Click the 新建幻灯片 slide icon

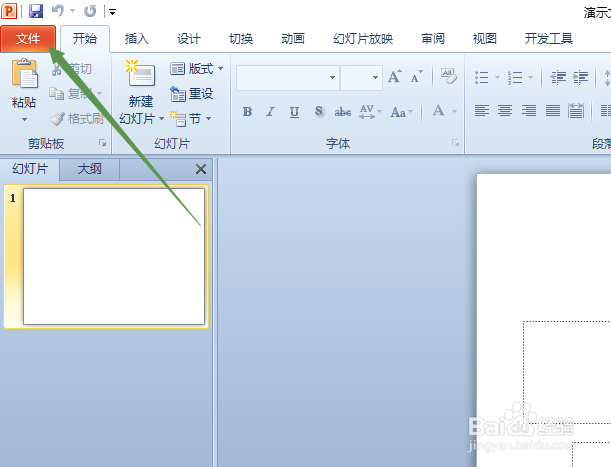point(140,73)
